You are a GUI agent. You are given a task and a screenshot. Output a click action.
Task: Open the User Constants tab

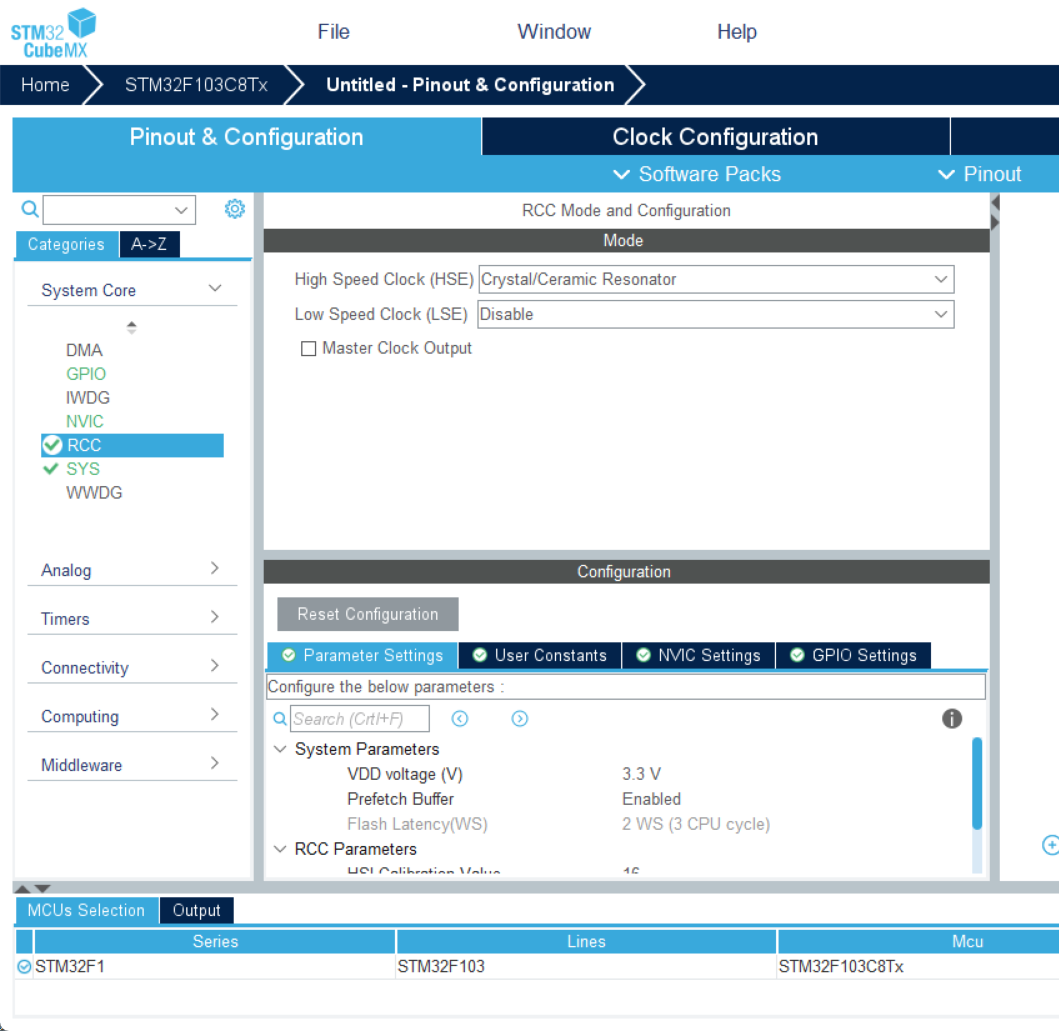click(x=540, y=655)
